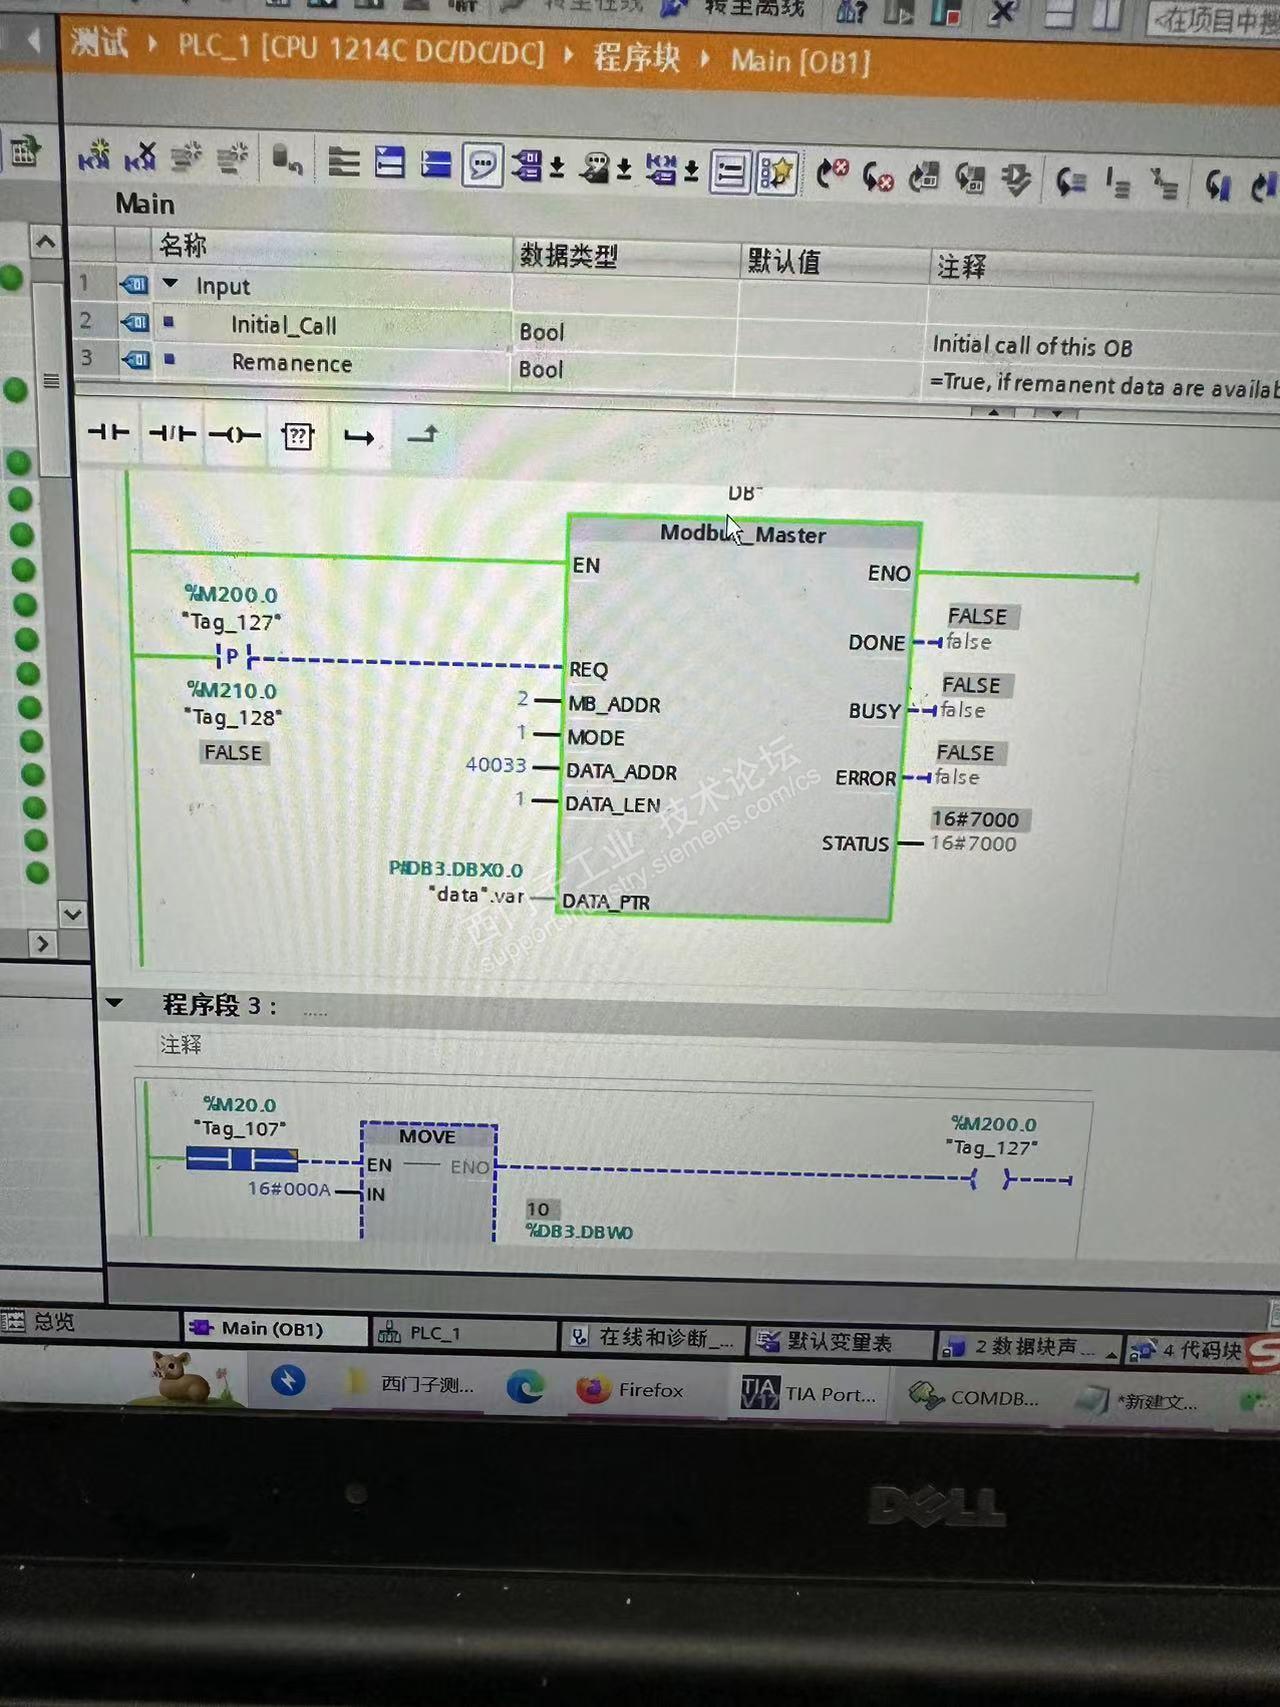Click the 注释 column header in the table
The image size is (1280, 1707).
click(x=960, y=267)
